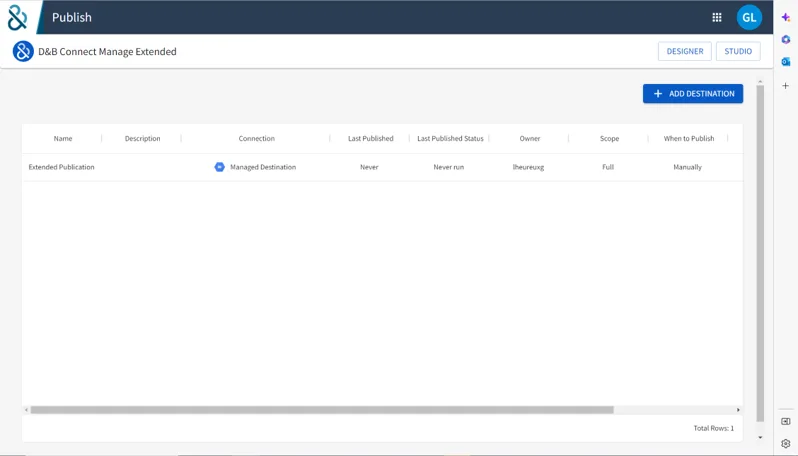Image resolution: width=798 pixels, height=456 pixels.
Task: Click the Manually publish schedule cell
Action: tap(687, 167)
